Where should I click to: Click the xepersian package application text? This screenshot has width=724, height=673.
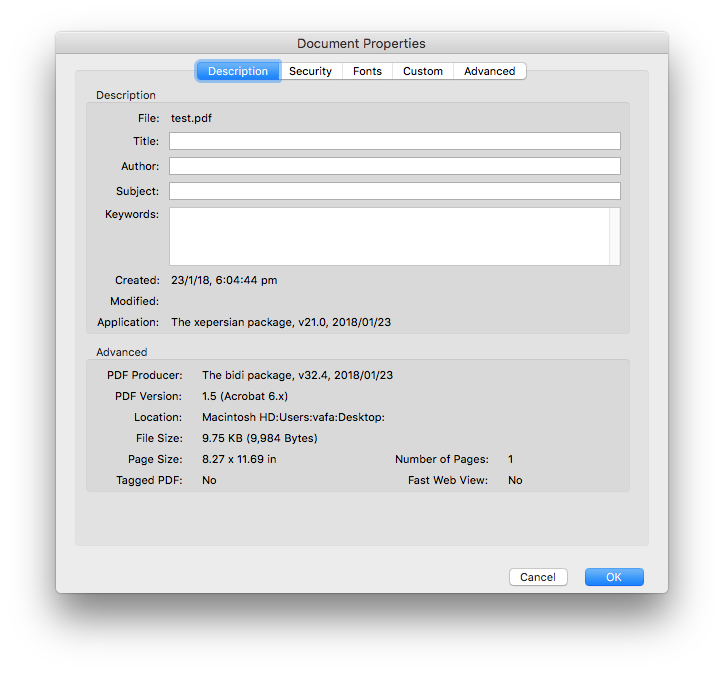coord(281,322)
